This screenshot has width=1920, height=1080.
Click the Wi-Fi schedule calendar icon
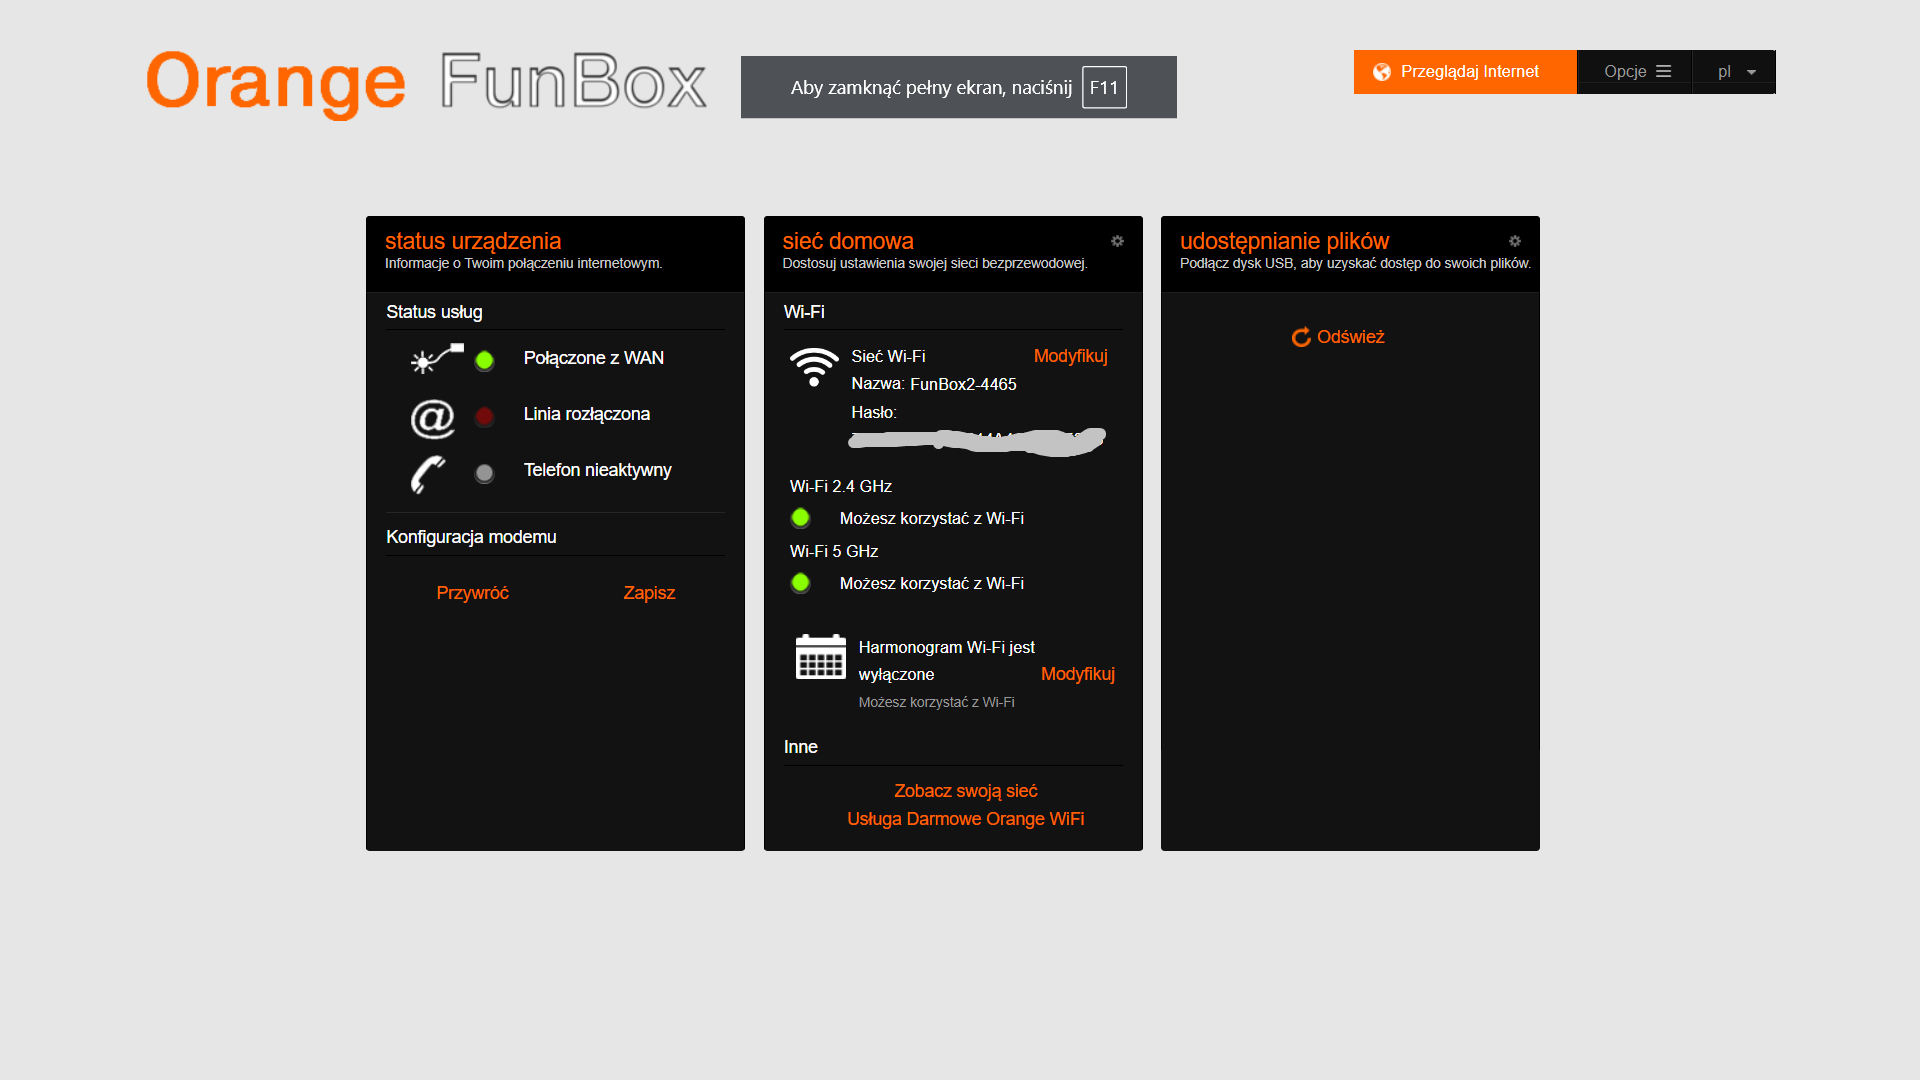(x=821, y=657)
